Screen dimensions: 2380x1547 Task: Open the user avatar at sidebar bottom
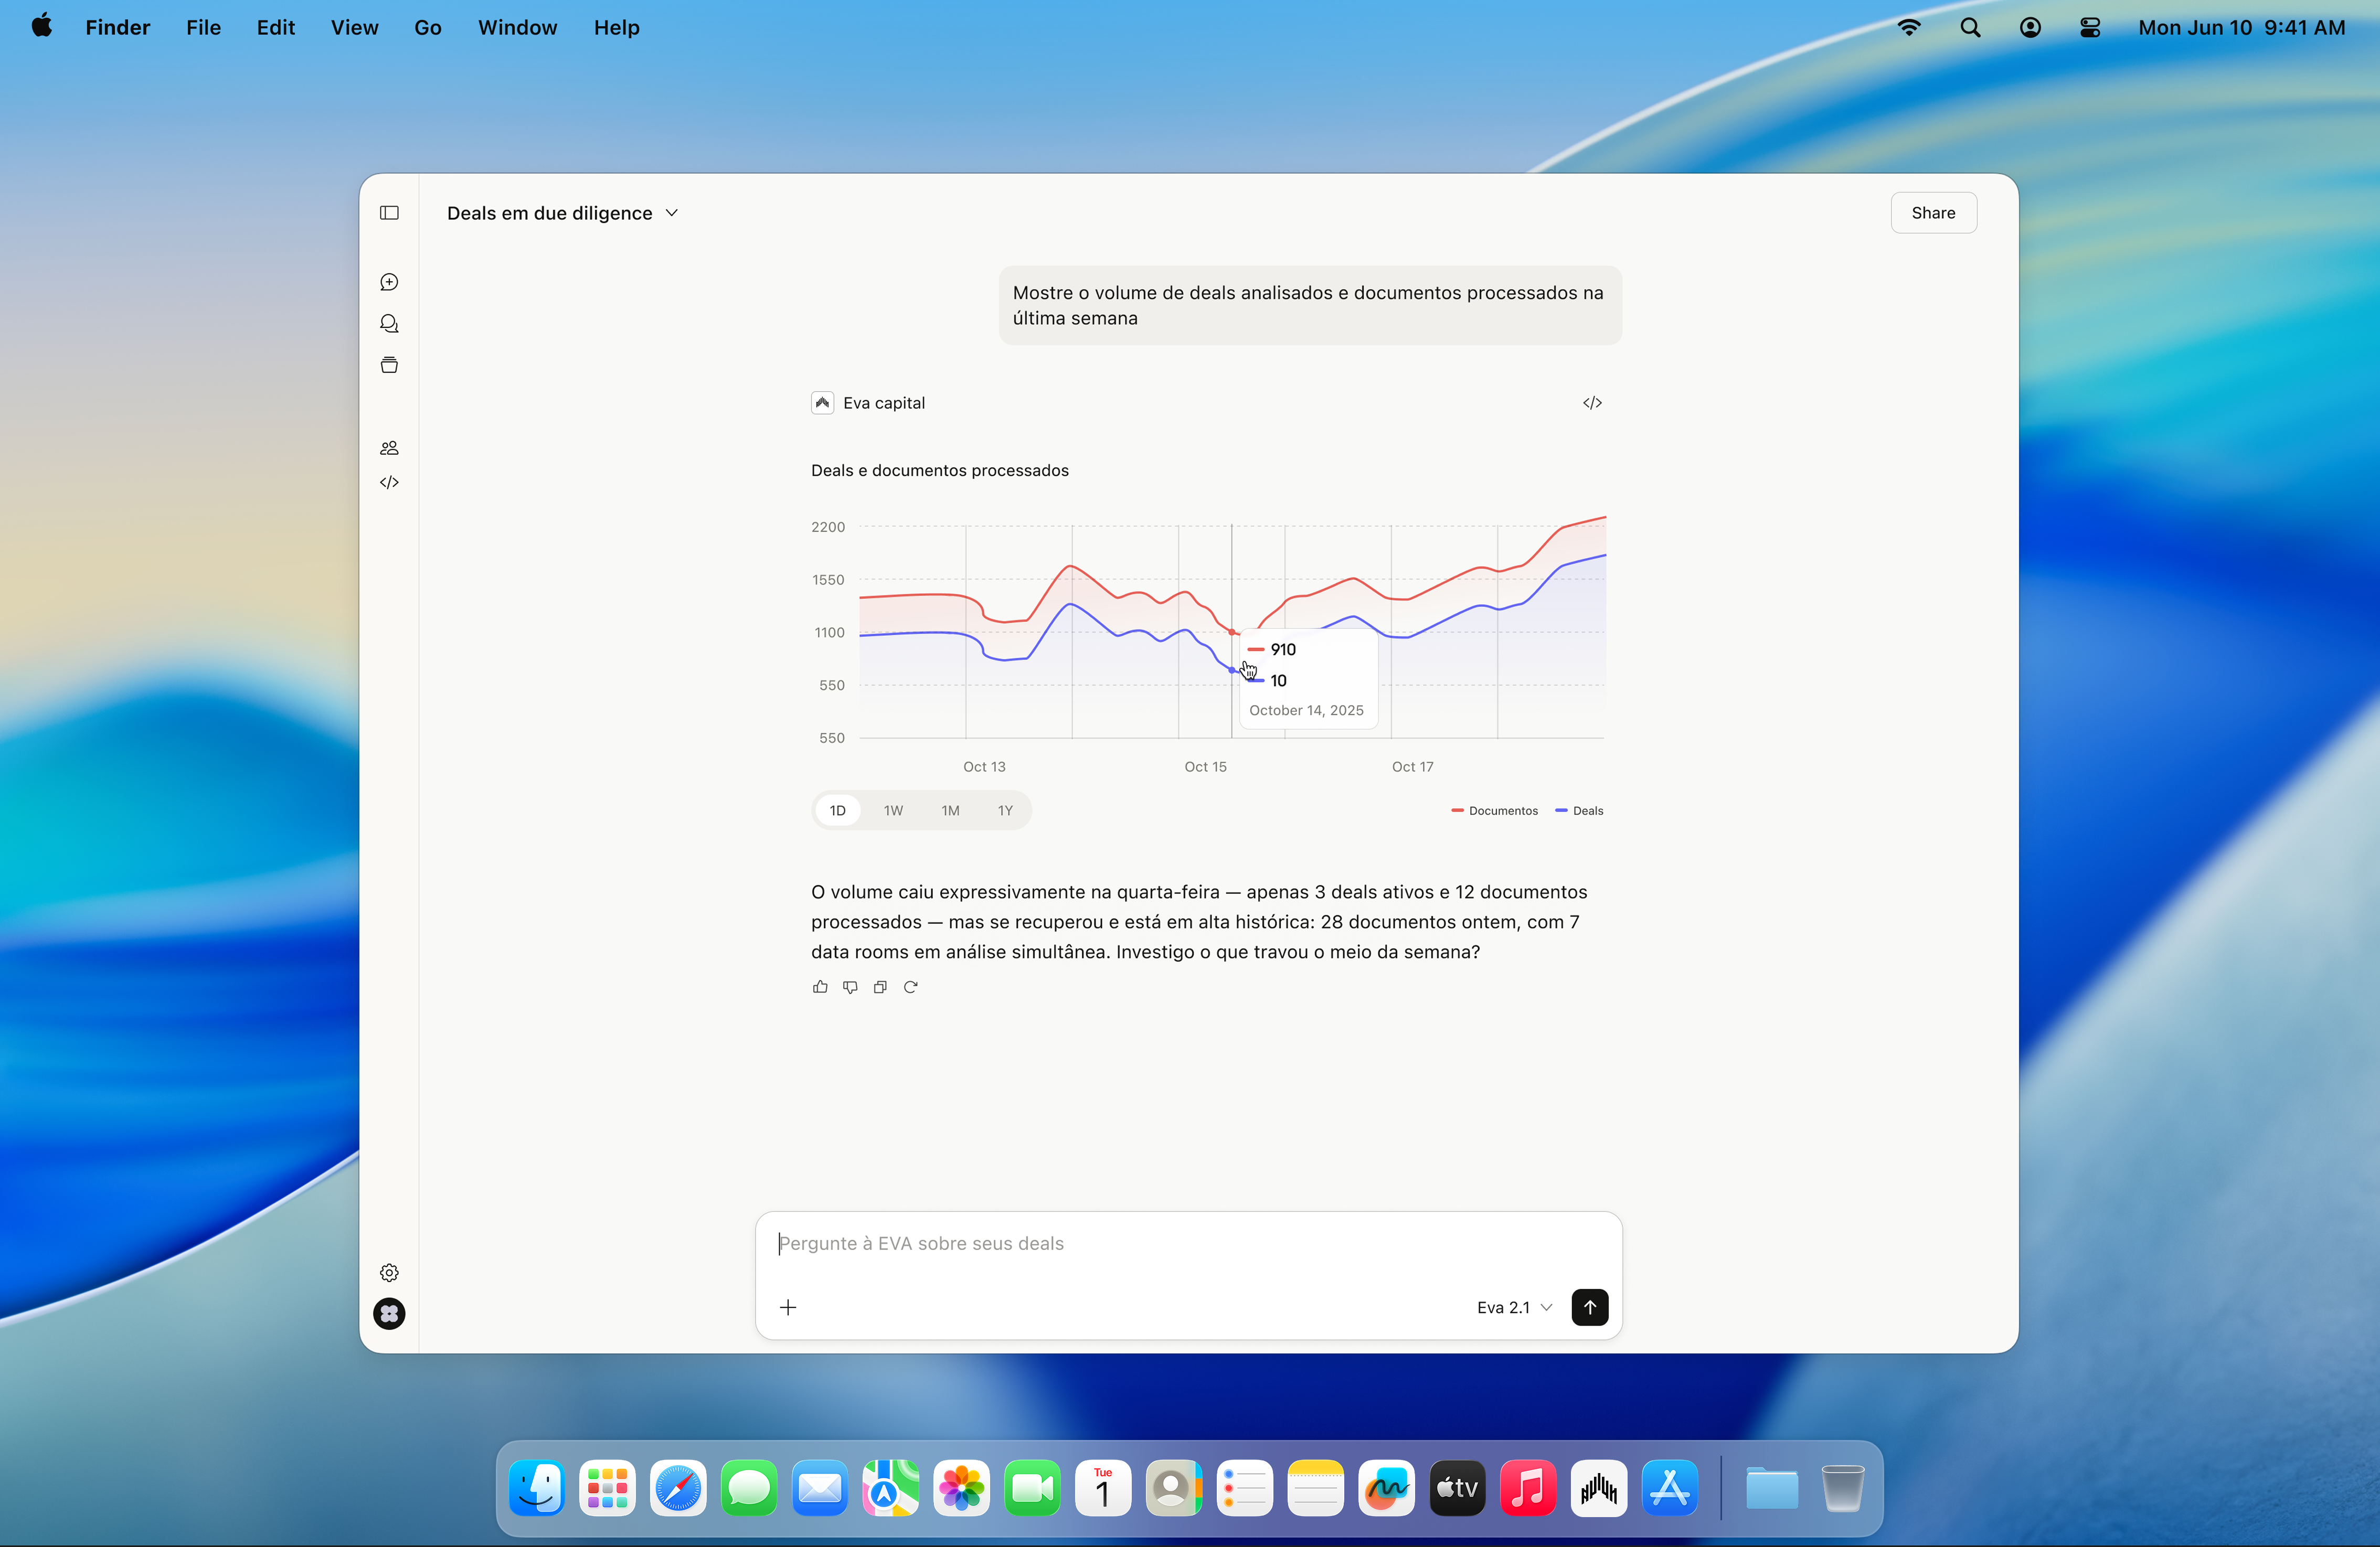pyautogui.click(x=389, y=1313)
